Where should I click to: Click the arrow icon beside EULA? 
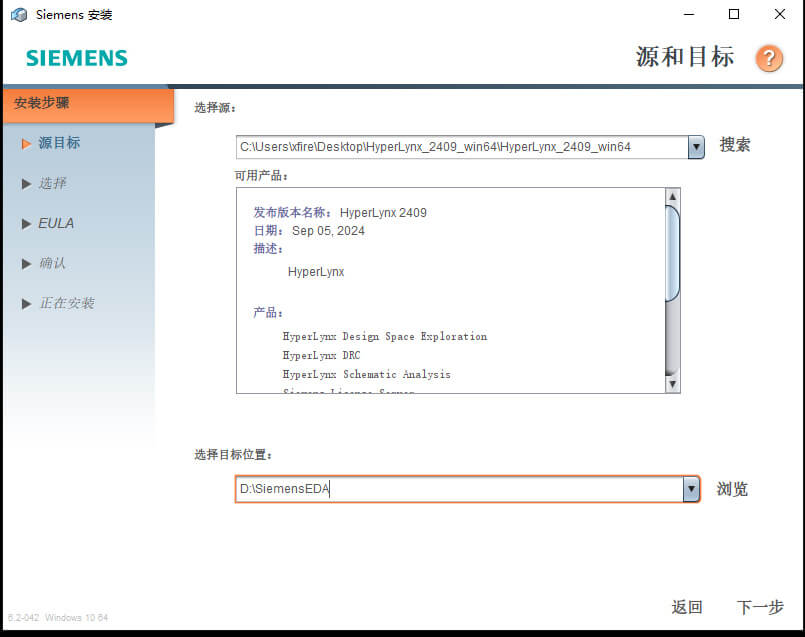(26, 224)
